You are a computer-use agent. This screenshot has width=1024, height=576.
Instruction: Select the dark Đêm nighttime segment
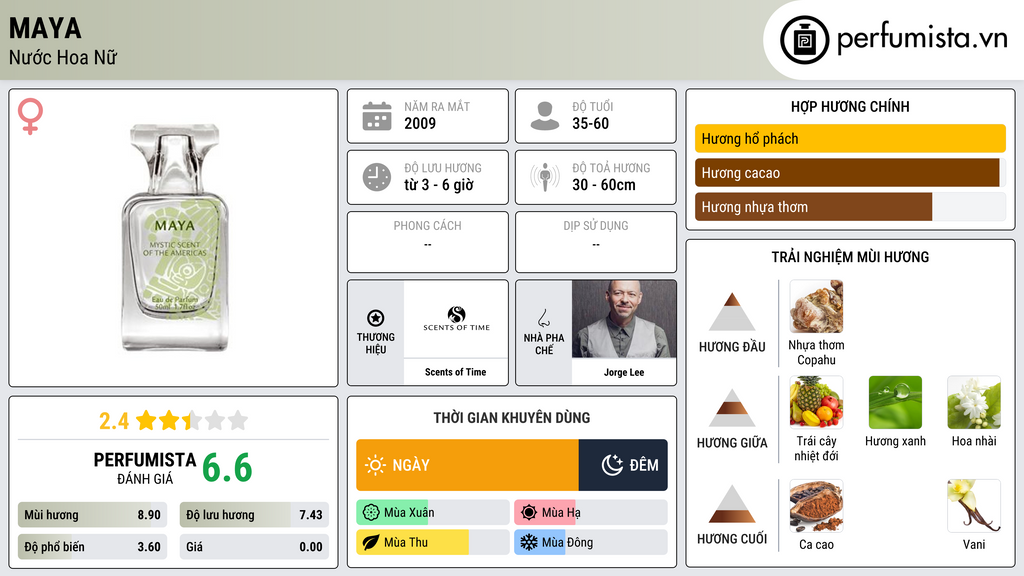pos(623,465)
